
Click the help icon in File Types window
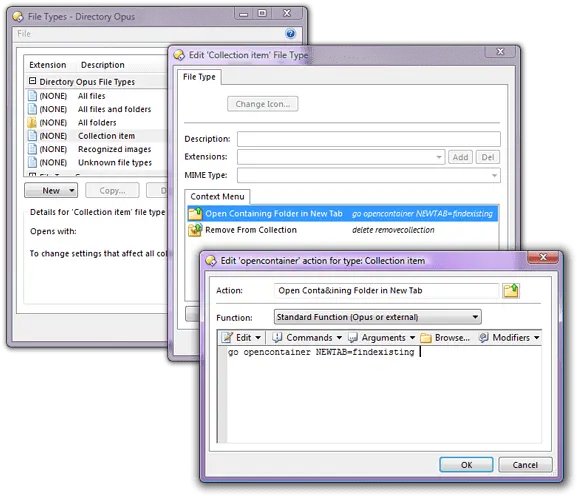(x=290, y=33)
